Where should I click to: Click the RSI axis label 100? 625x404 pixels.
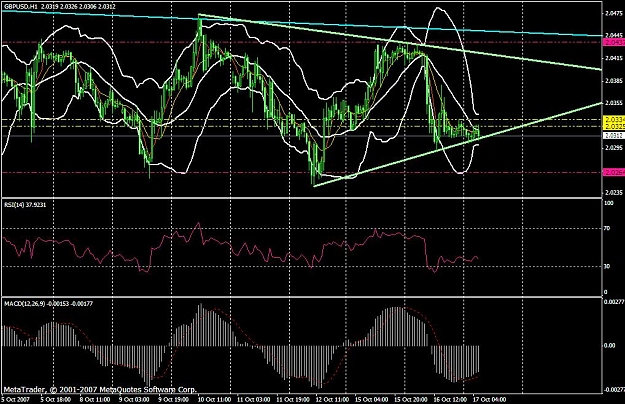coord(609,203)
